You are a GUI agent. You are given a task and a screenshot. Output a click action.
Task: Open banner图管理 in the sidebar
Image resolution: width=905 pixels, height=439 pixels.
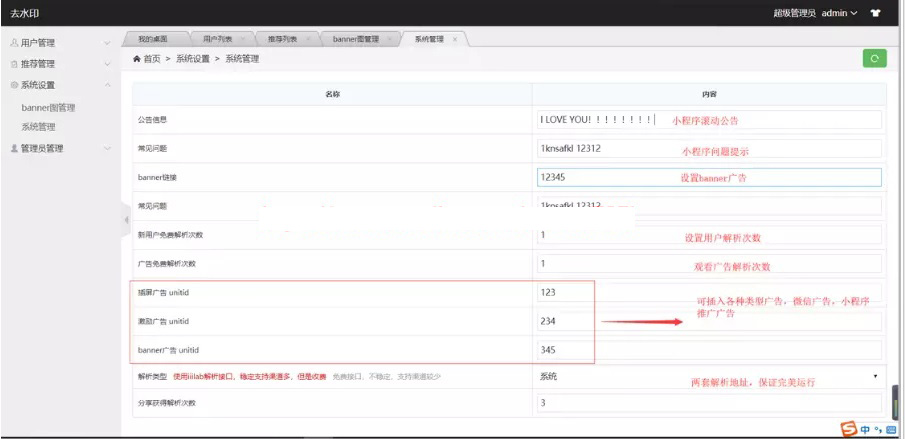point(48,107)
